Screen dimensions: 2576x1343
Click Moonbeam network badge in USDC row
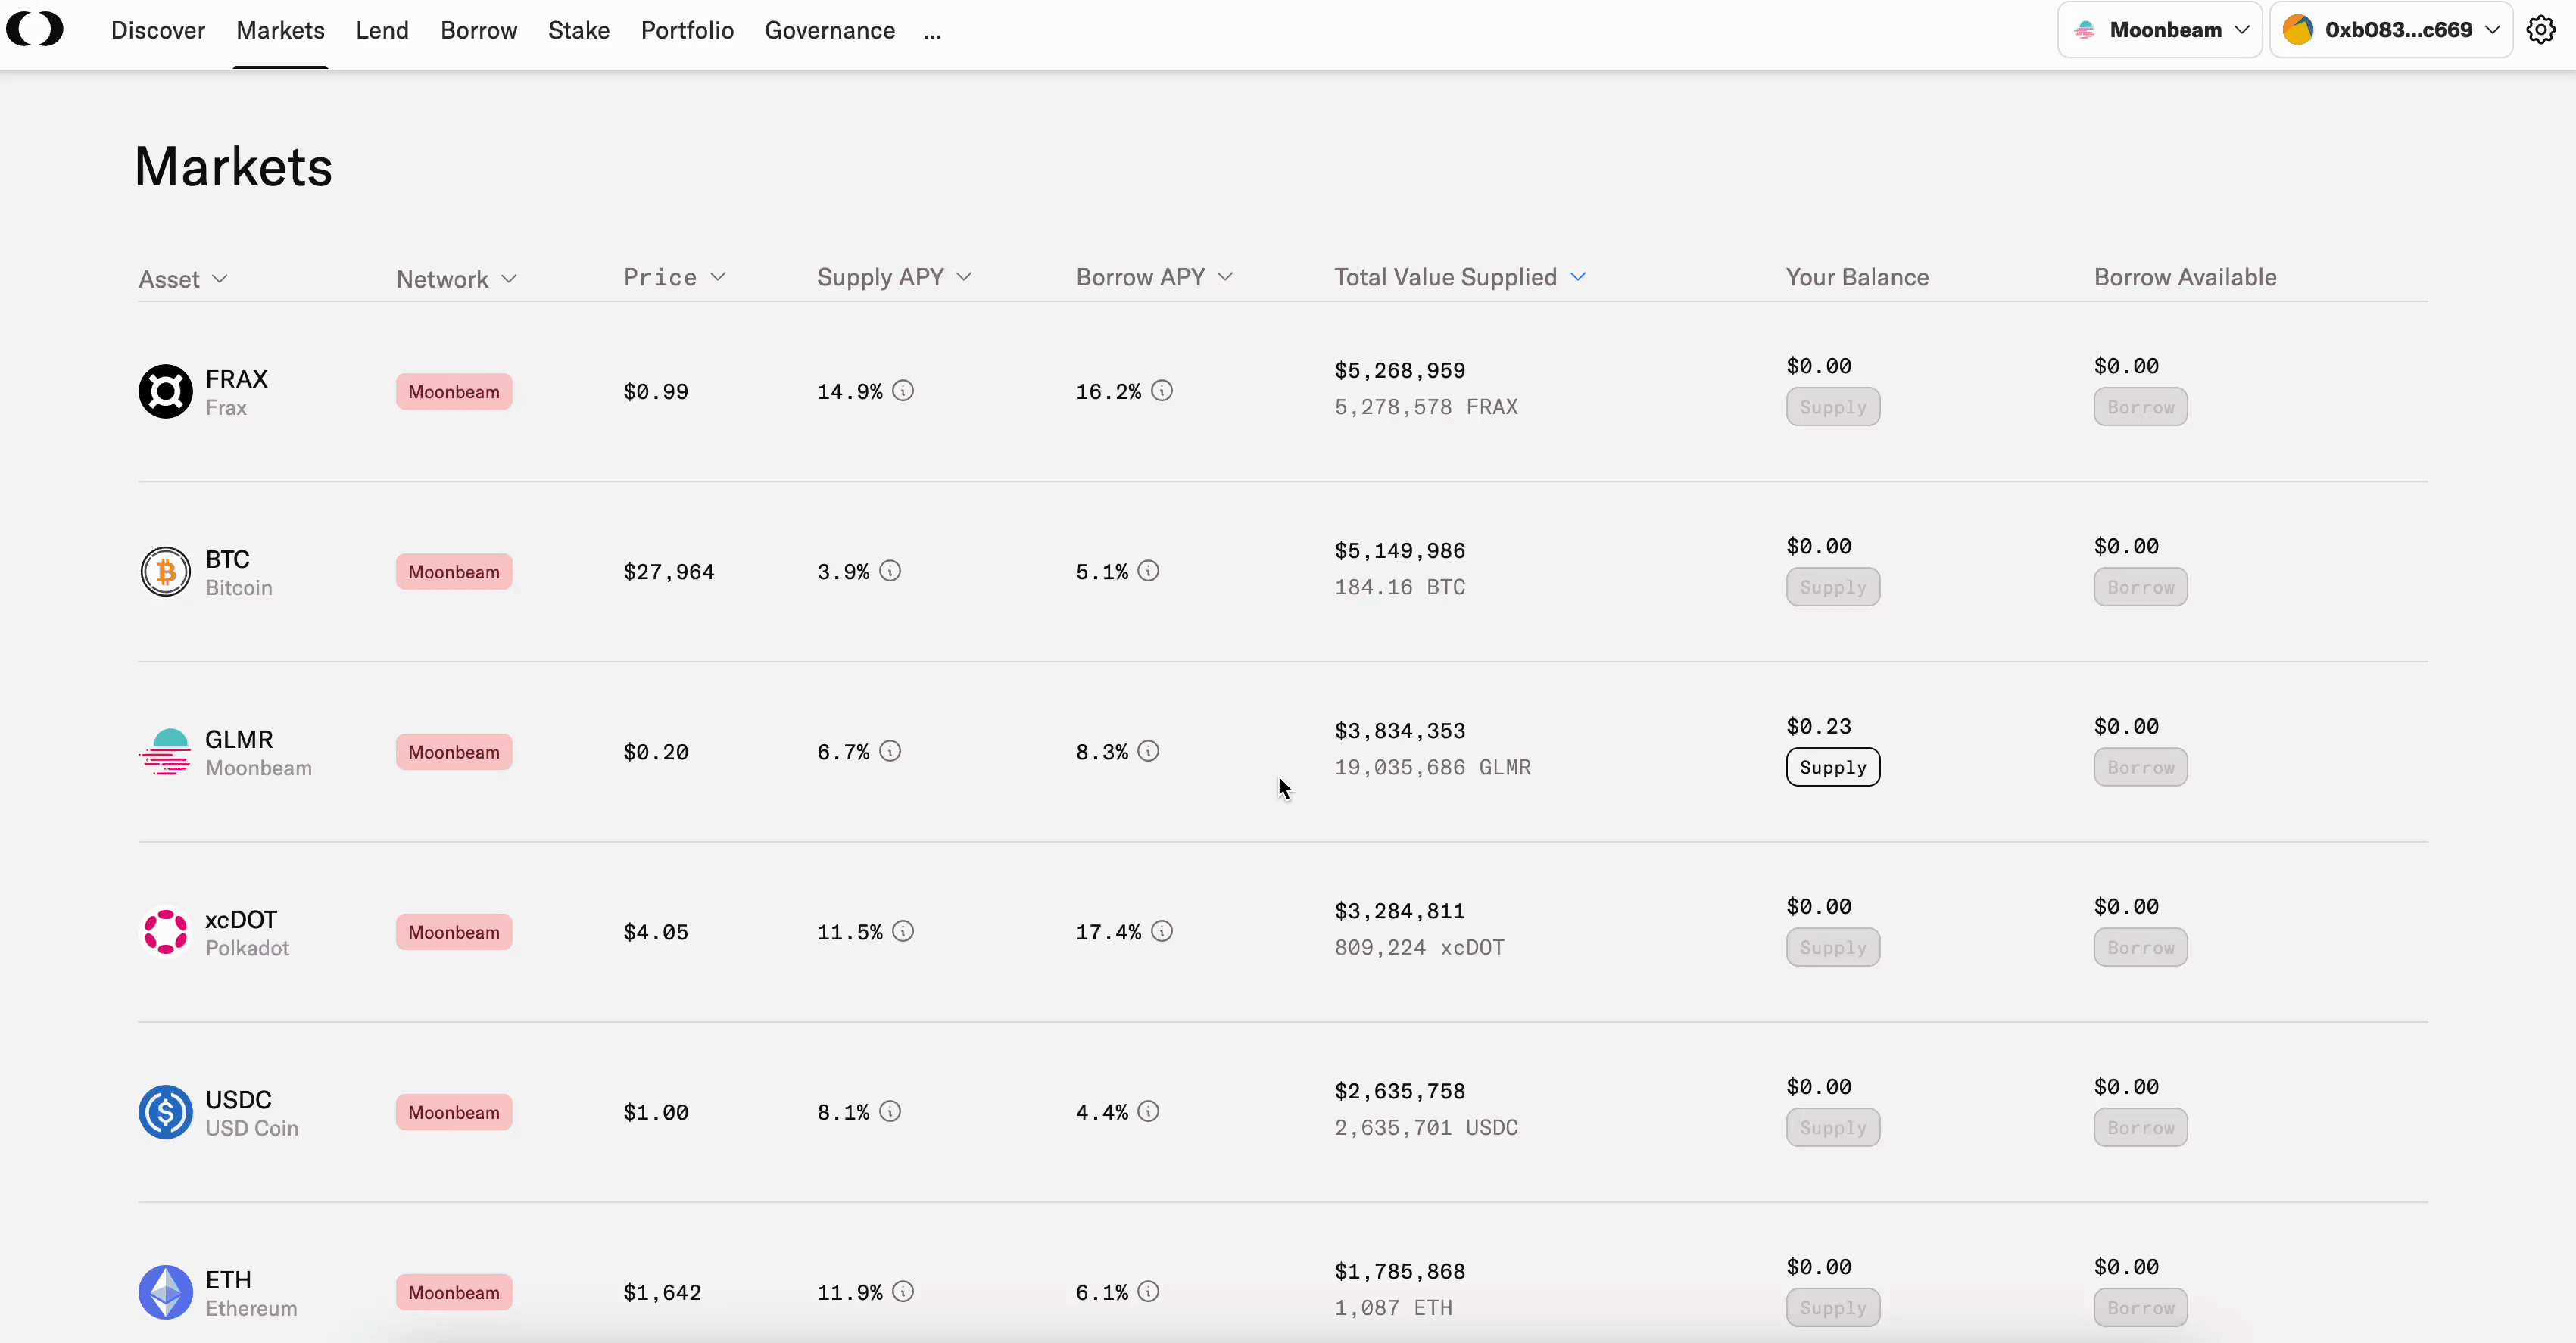pyautogui.click(x=454, y=1112)
